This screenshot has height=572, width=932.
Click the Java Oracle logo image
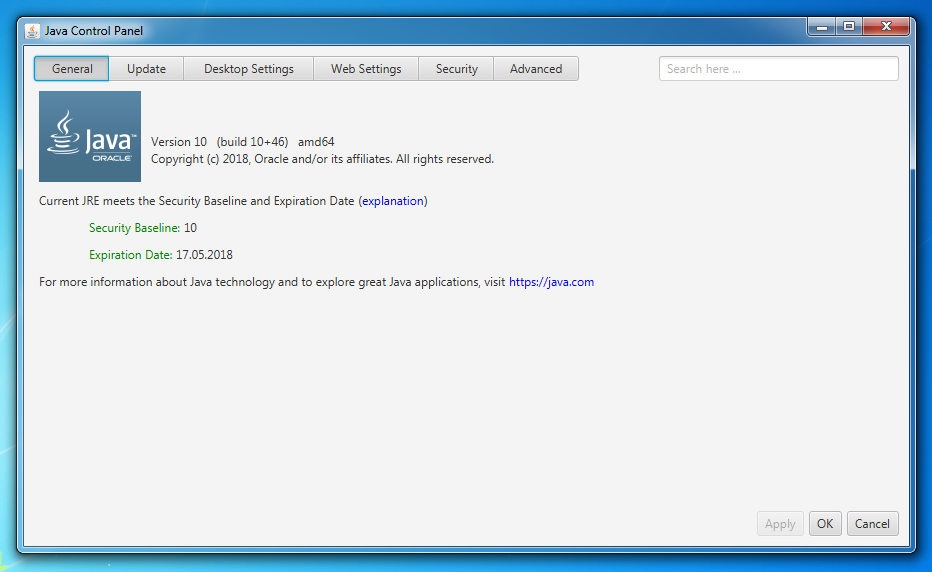click(x=90, y=136)
